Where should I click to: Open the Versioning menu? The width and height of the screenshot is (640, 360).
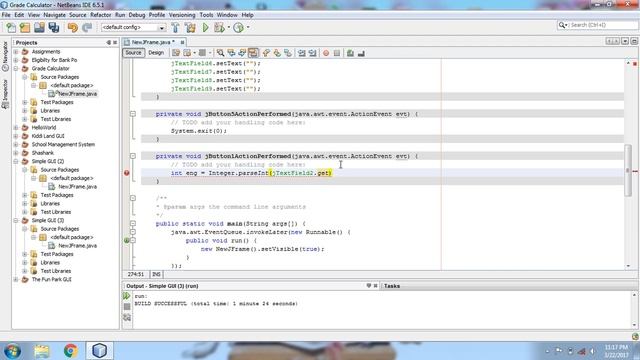pyautogui.click(x=182, y=15)
